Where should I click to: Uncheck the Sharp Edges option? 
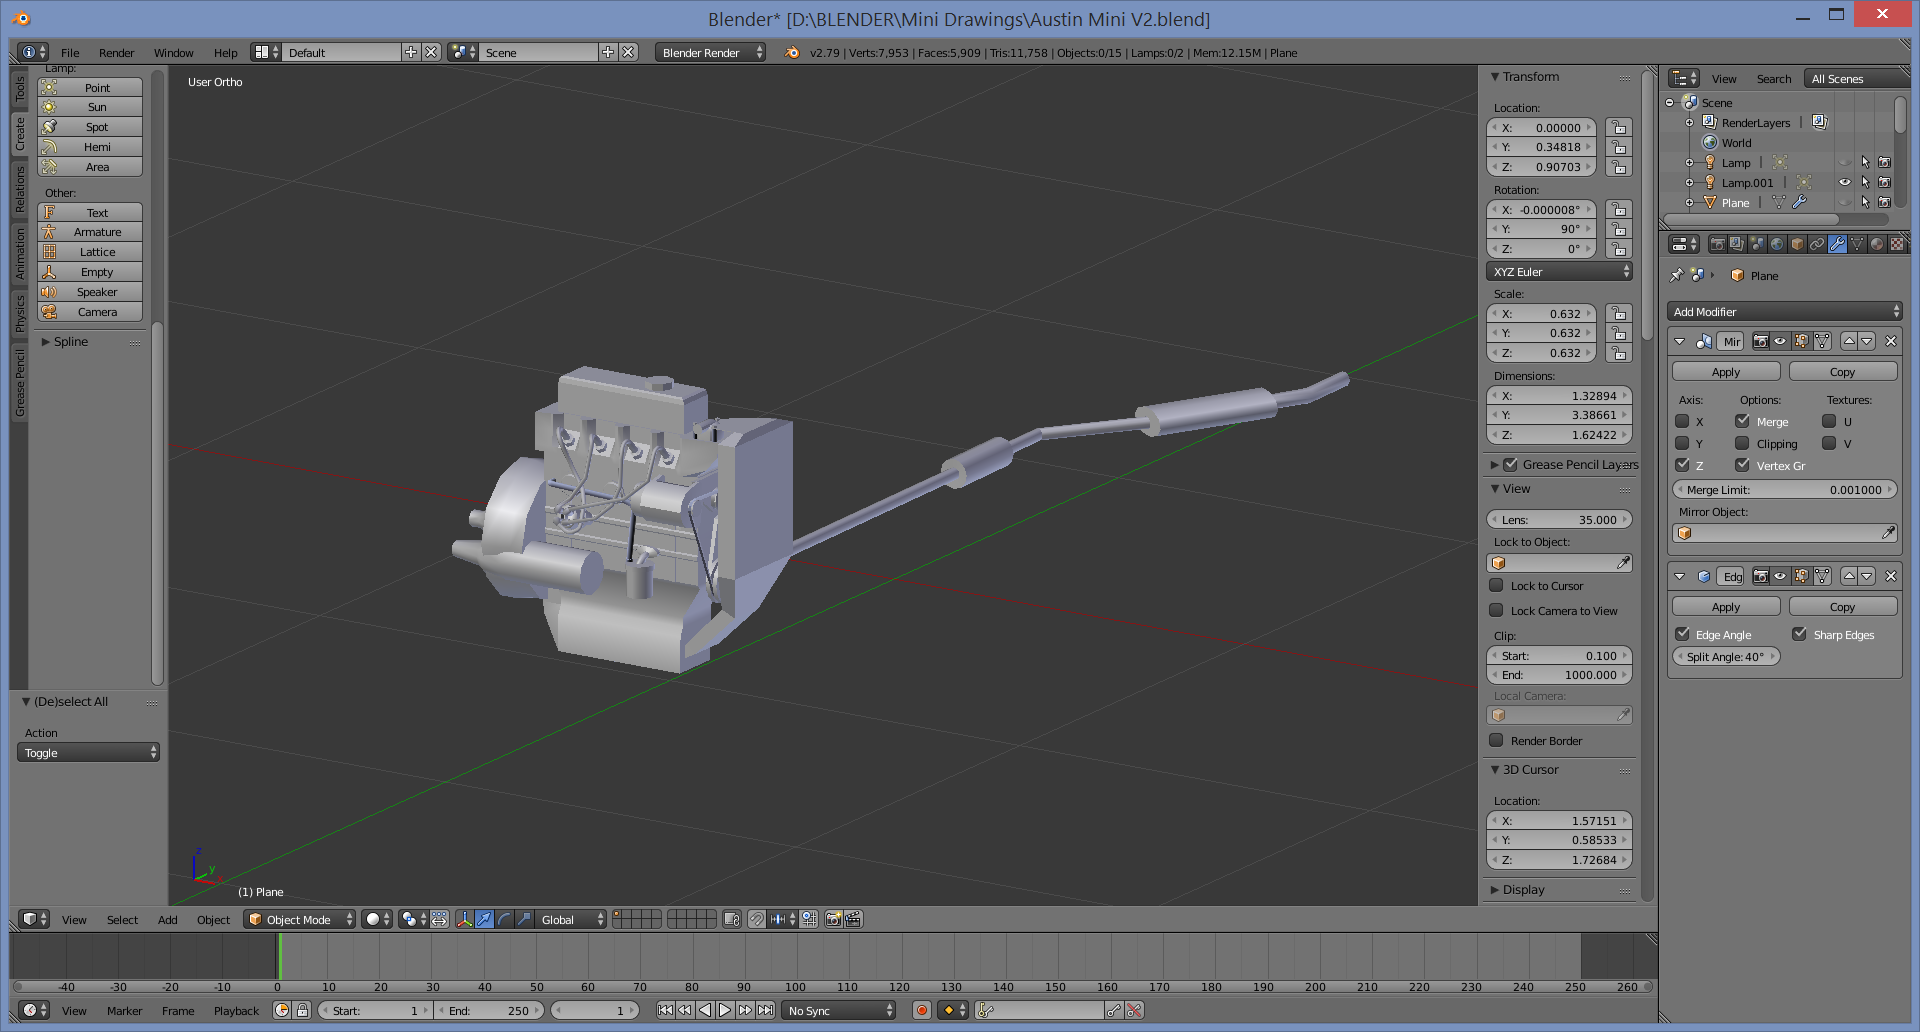pos(1799,635)
